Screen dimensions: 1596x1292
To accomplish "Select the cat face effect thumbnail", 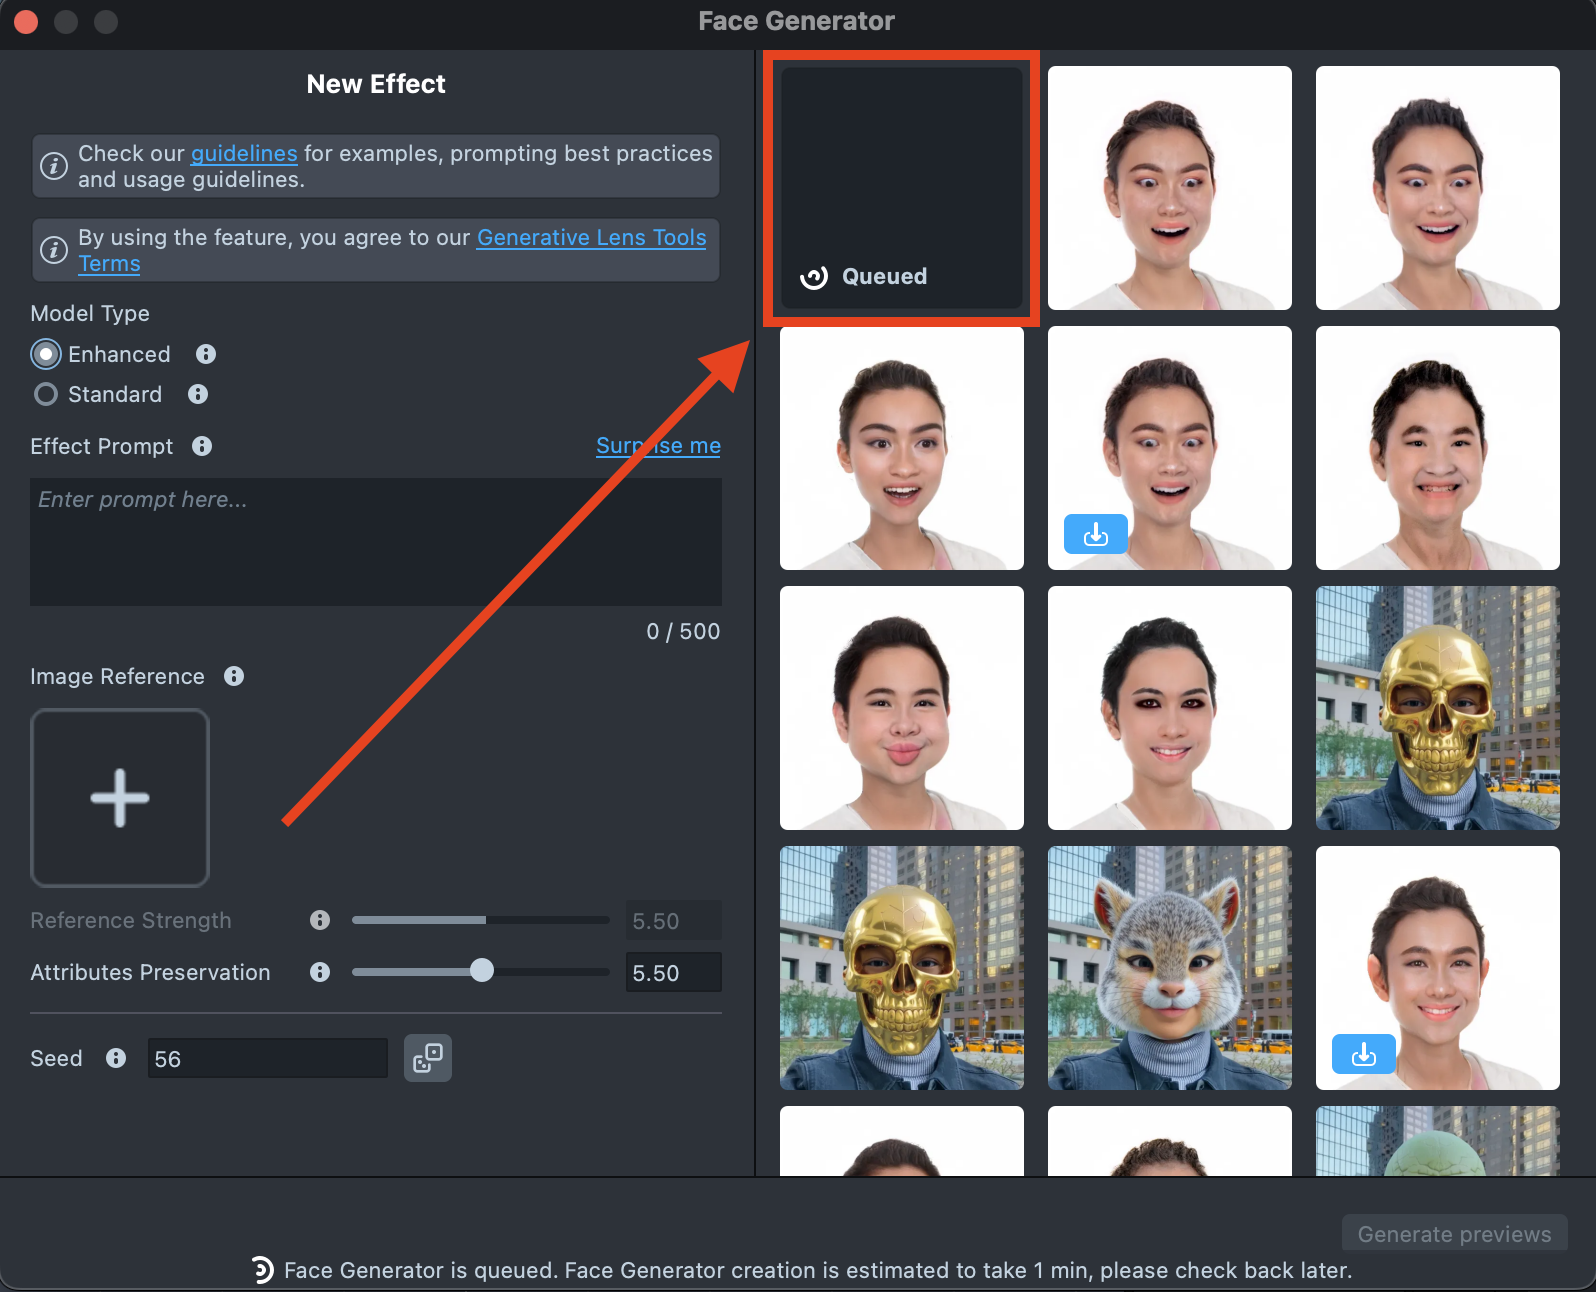I will (x=1169, y=968).
